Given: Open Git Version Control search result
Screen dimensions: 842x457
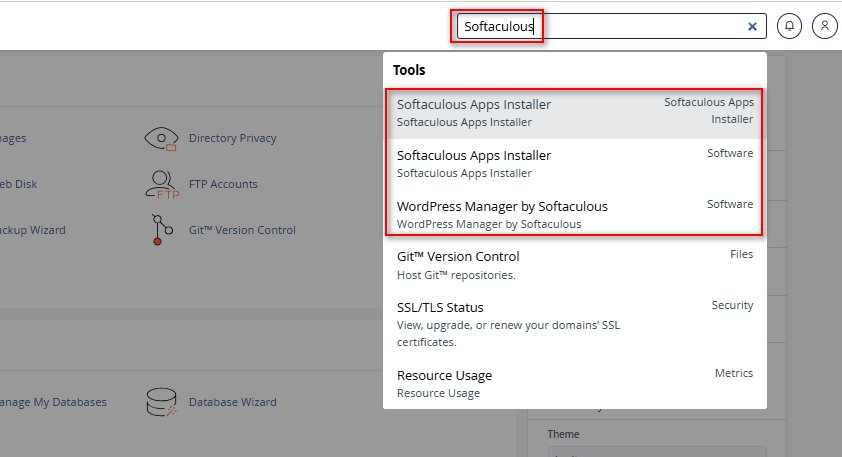Looking at the screenshot, I should (x=575, y=265).
